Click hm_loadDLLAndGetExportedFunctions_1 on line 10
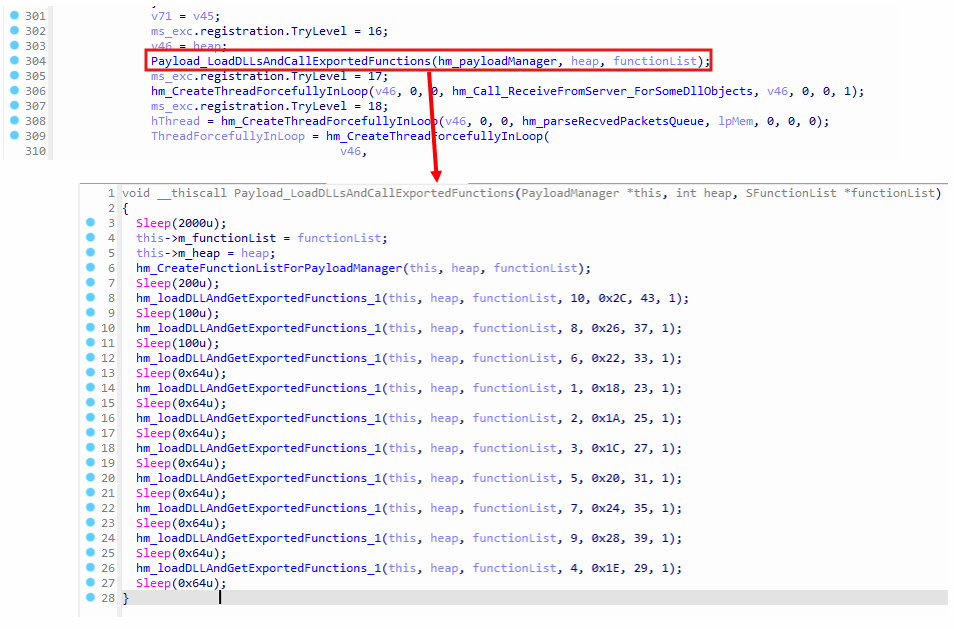Screen dimensions: 954x629 tap(259, 328)
